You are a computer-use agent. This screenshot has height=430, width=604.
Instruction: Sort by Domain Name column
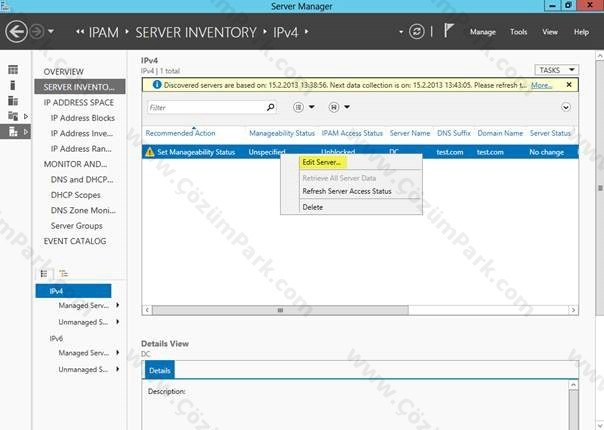point(500,133)
